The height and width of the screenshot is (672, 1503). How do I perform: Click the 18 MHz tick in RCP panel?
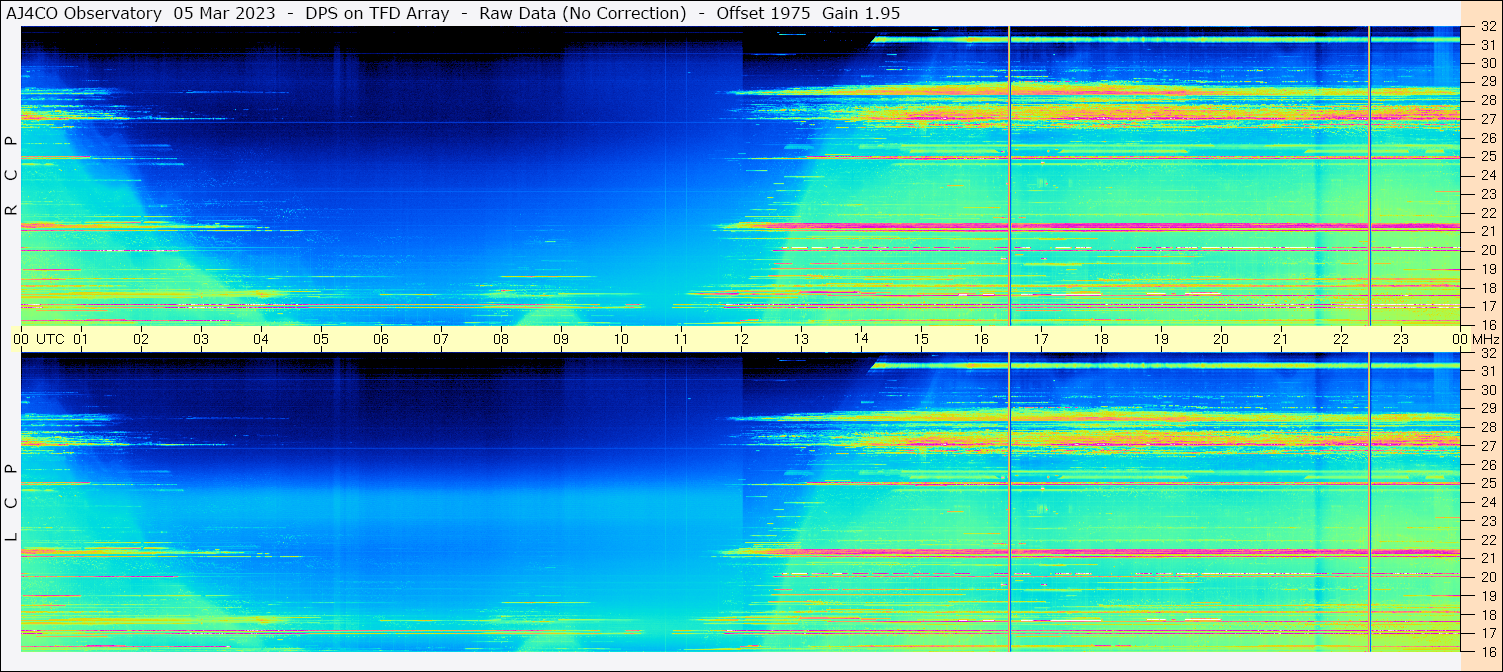1488,288
